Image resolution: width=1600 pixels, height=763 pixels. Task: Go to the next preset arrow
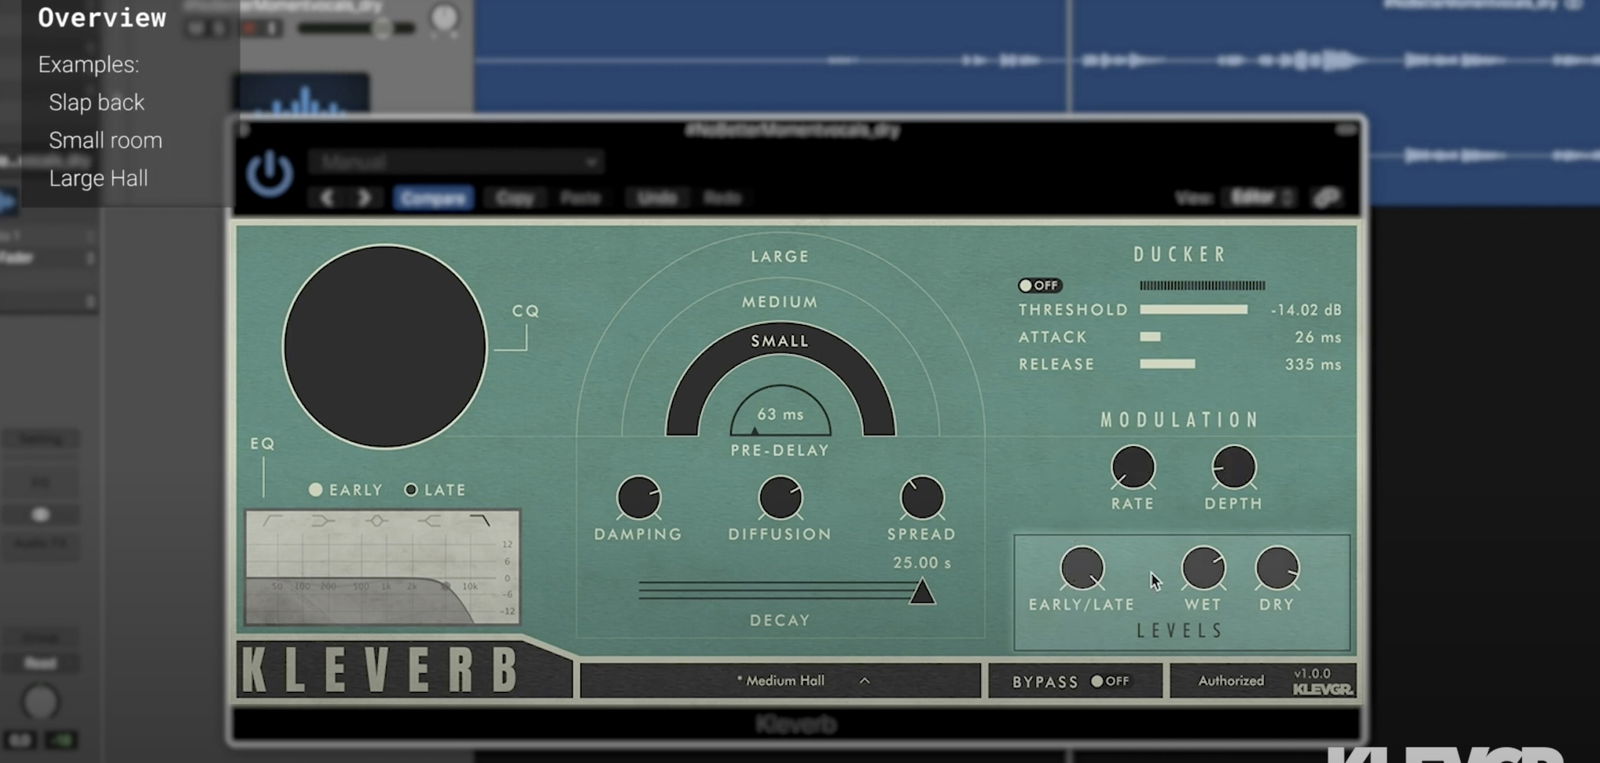[365, 198]
